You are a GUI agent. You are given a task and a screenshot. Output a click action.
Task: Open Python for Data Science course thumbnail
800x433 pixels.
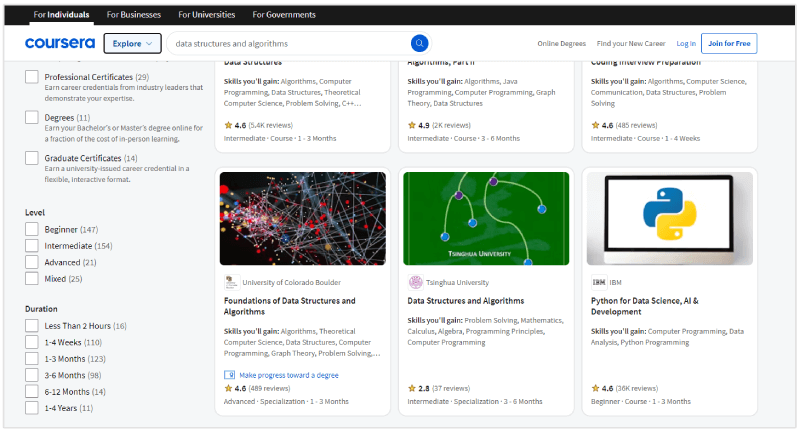[x=669, y=218]
